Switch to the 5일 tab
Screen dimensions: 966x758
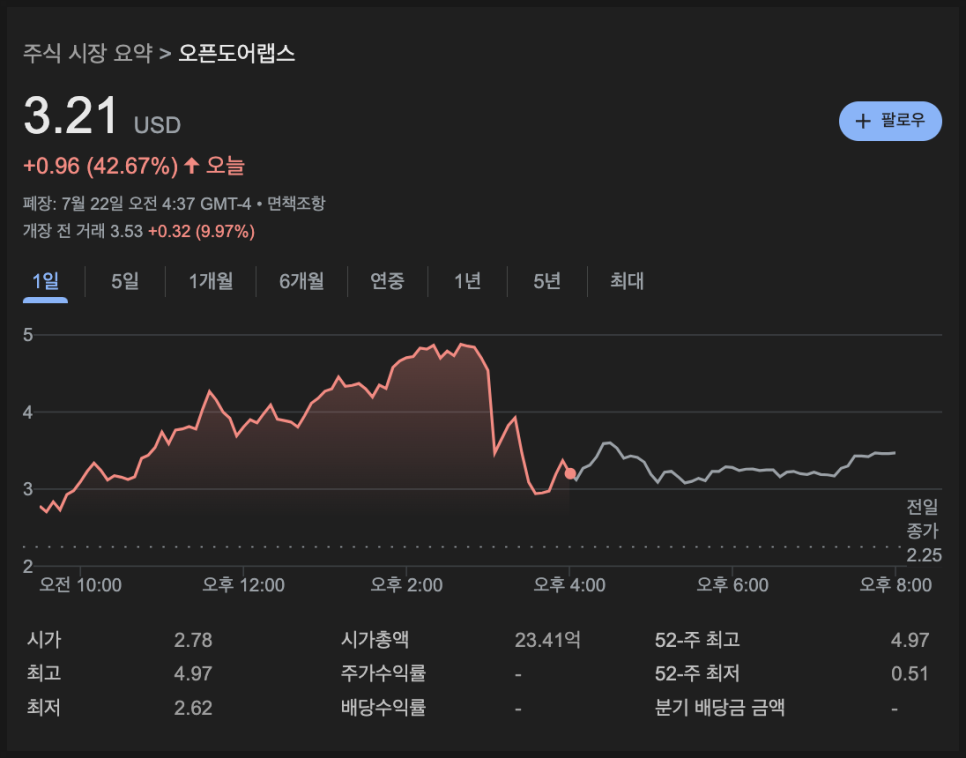pos(125,282)
